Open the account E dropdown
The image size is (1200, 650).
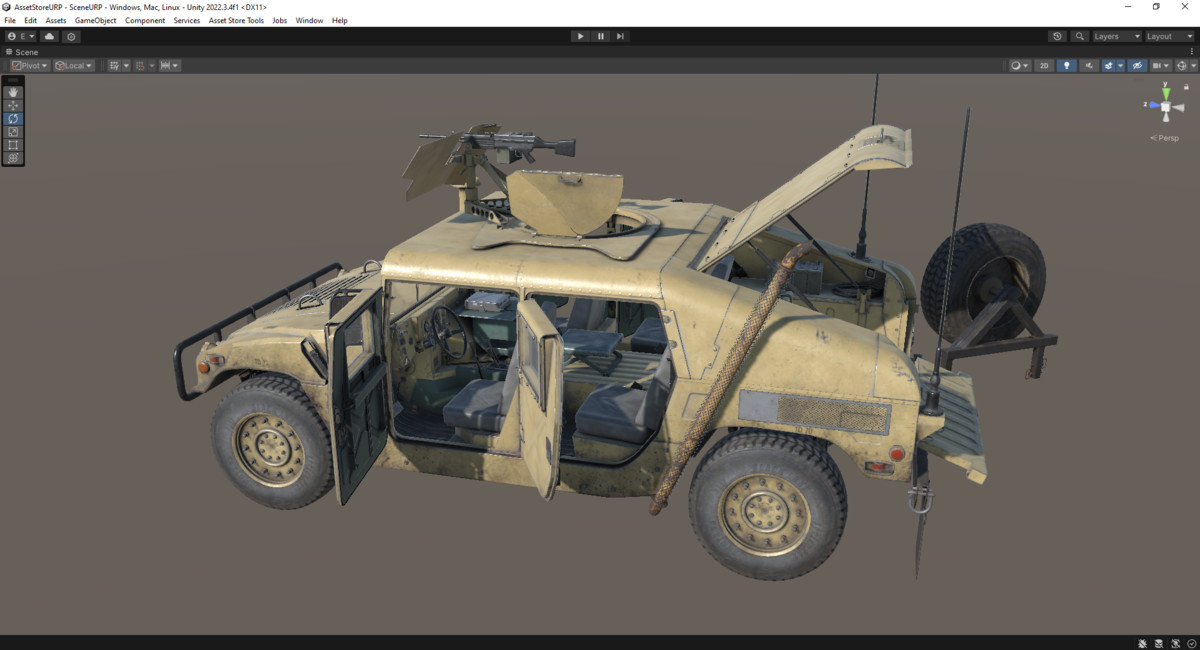(x=20, y=36)
